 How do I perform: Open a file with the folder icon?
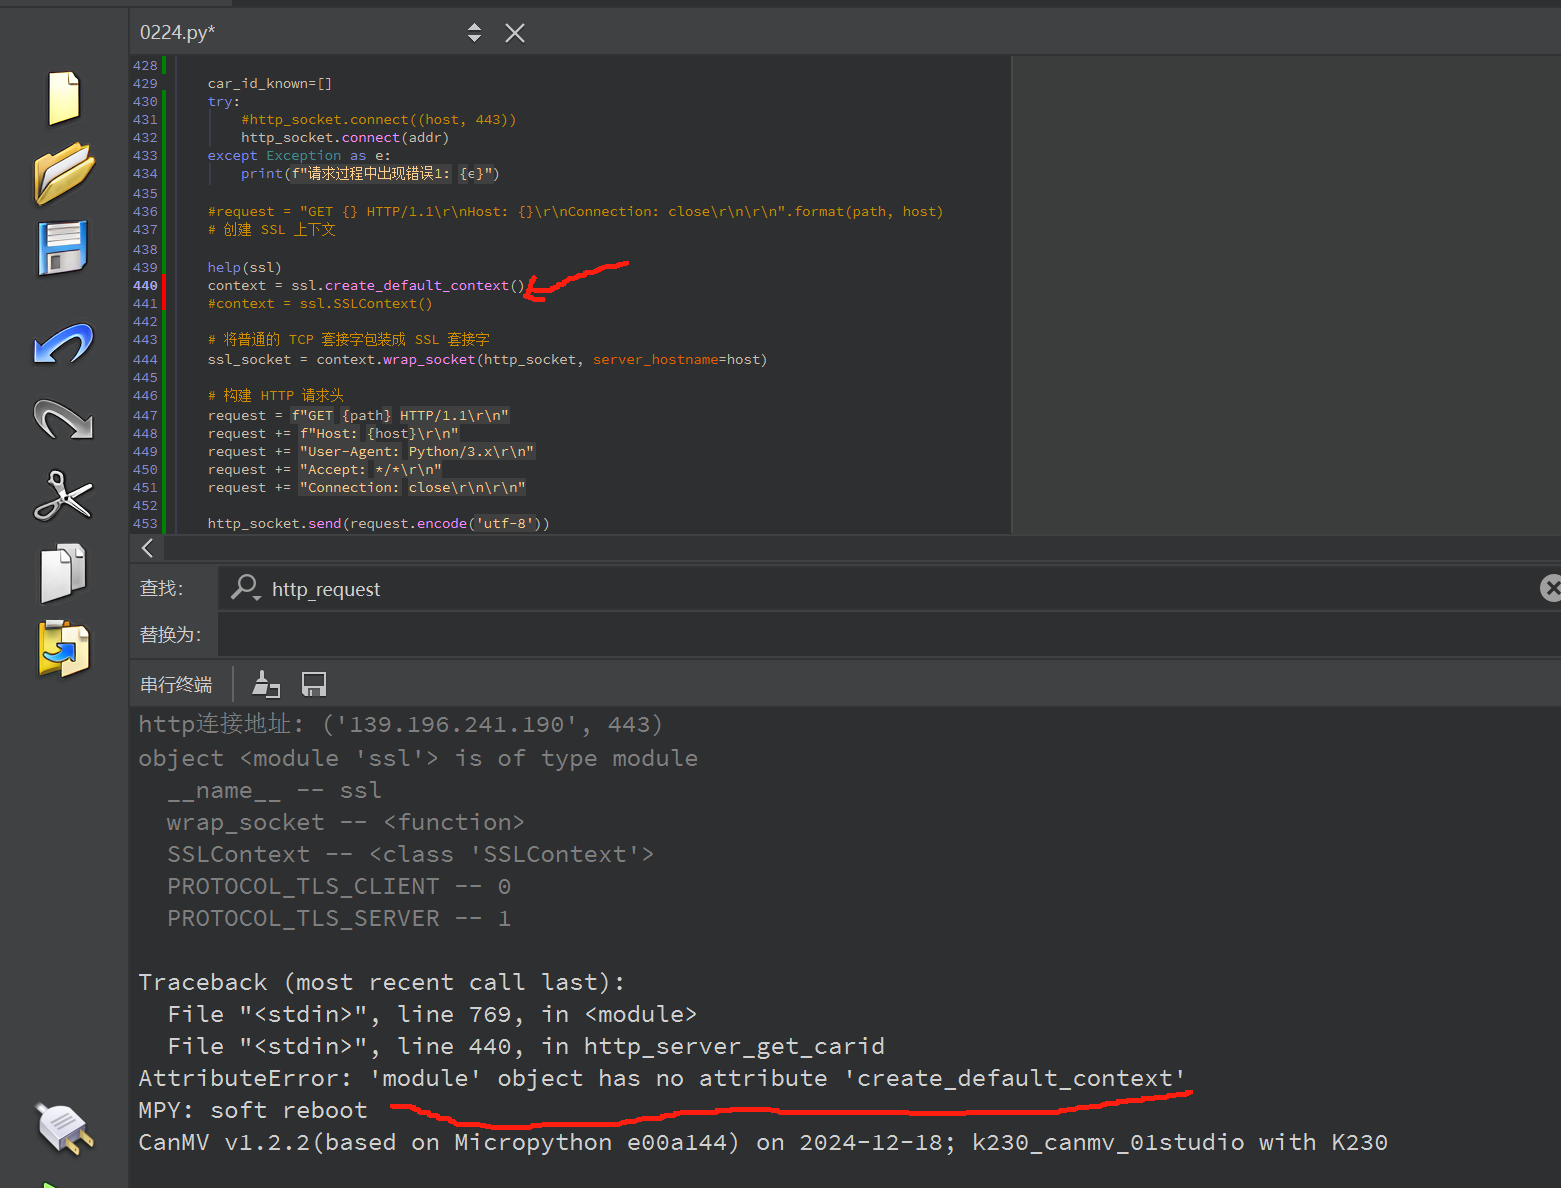pyautogui.click(x=64, y=172)
